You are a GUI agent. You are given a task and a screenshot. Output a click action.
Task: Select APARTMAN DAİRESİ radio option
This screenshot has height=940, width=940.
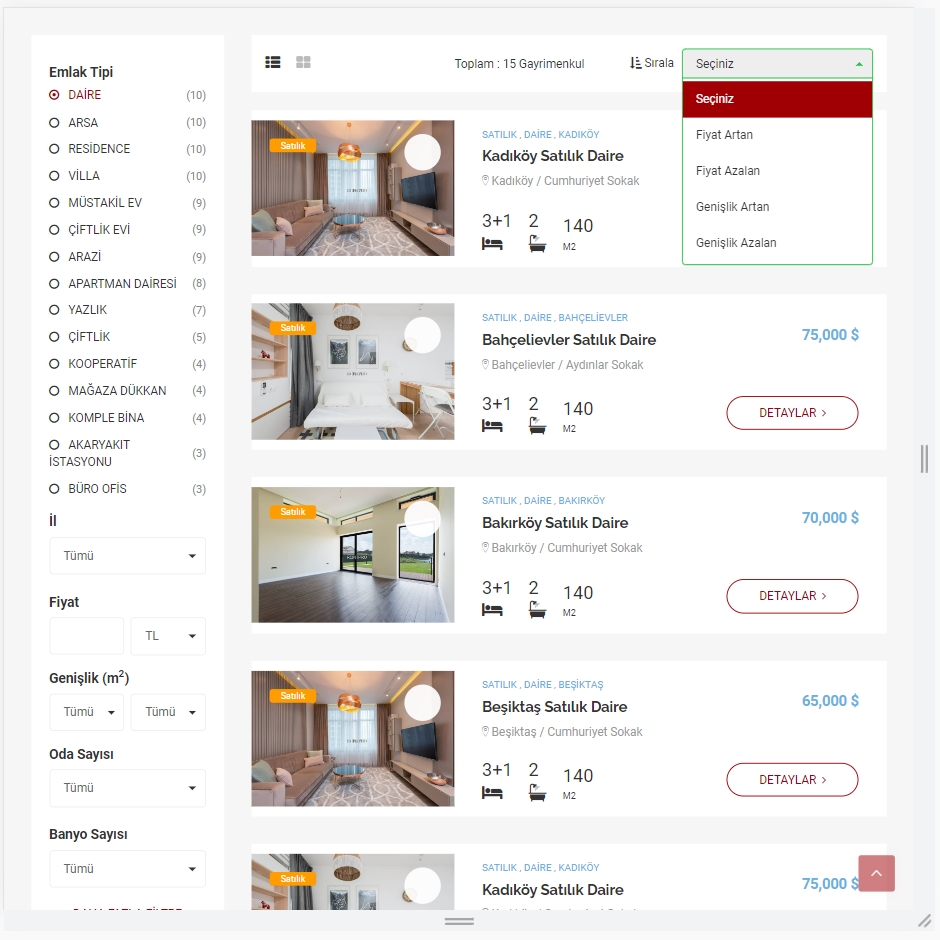[54, 284]
